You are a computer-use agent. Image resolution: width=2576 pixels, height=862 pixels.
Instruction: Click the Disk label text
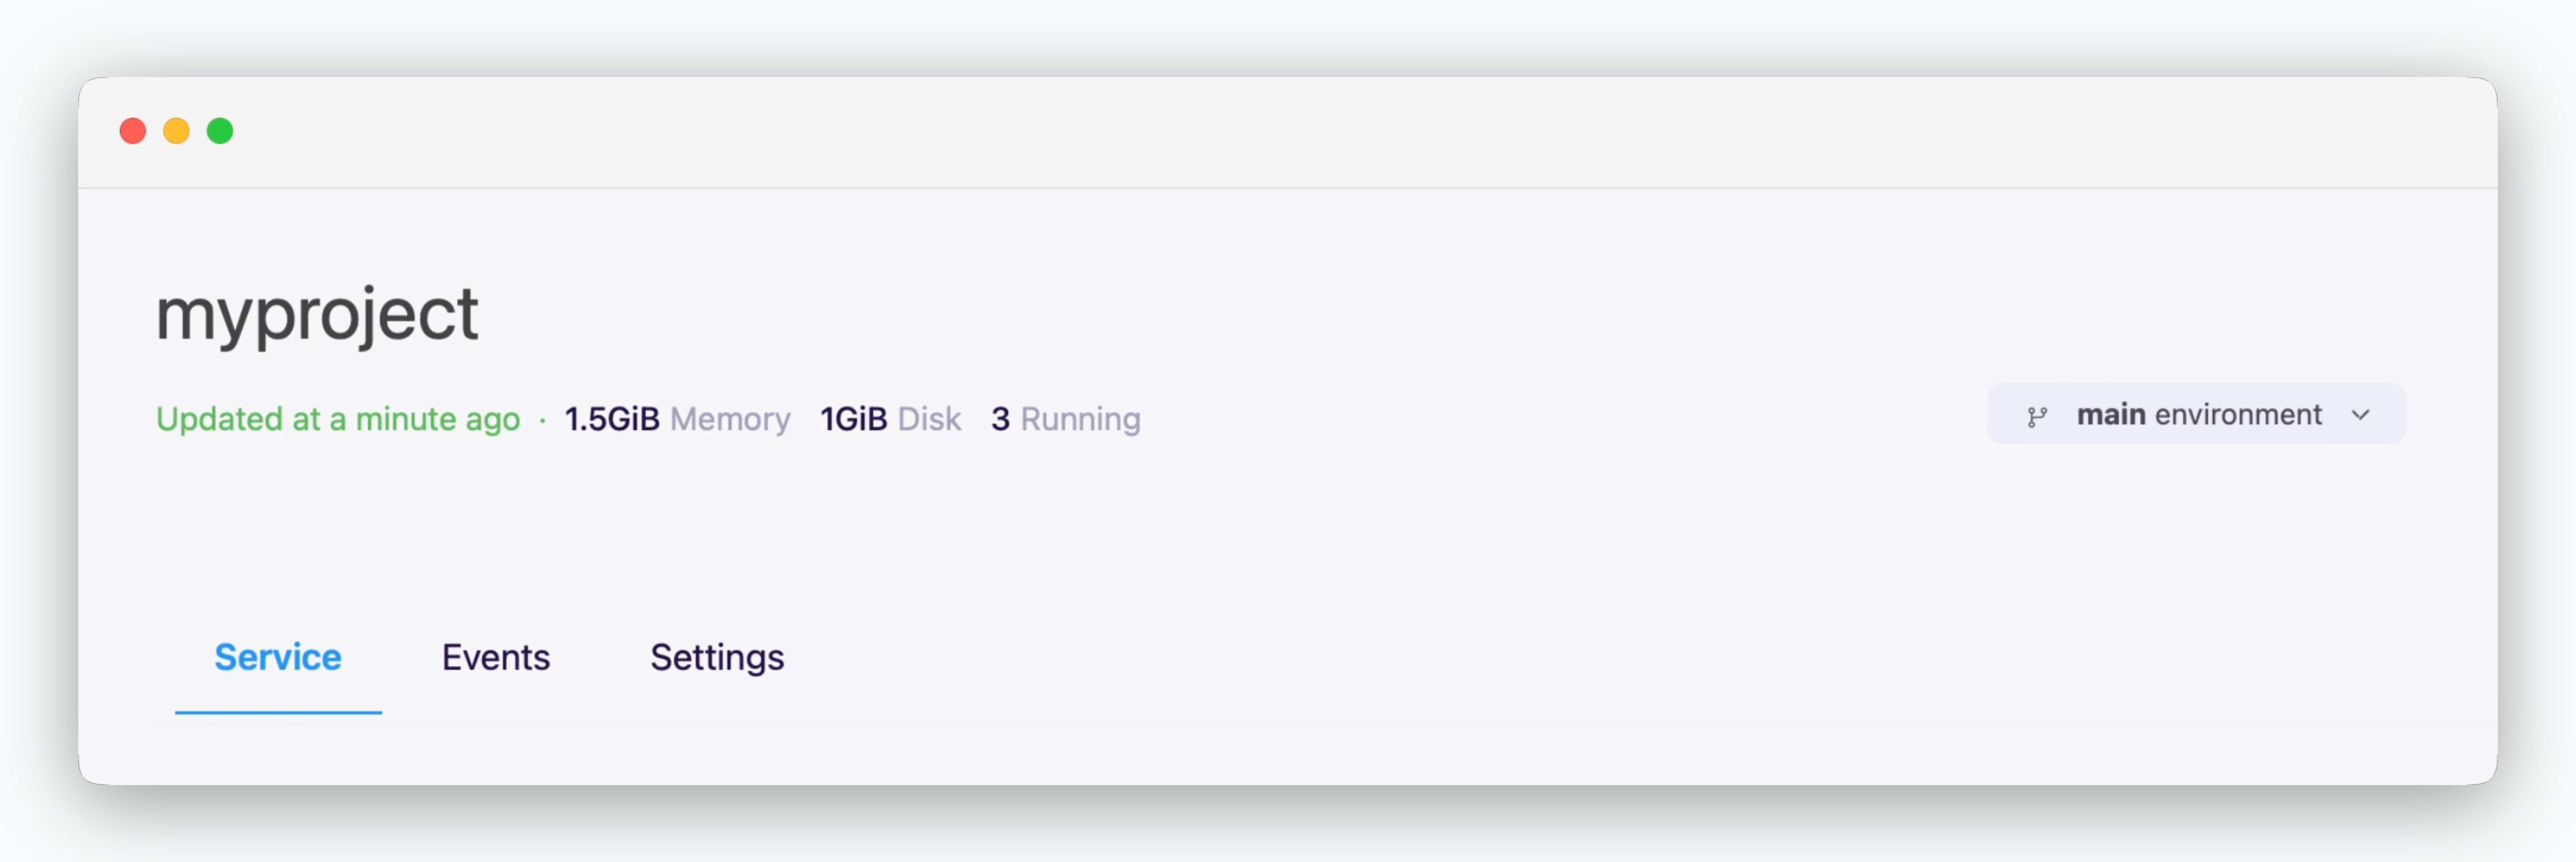pyautogui.click(x=929, y=419)
